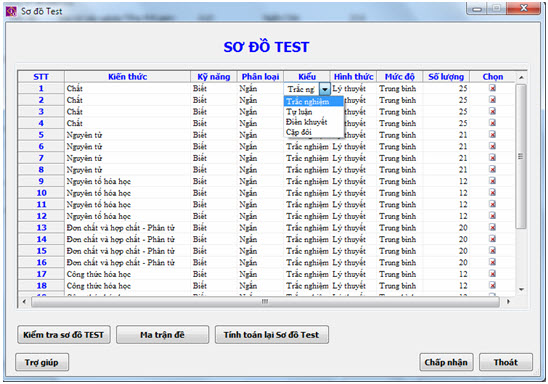Image resolution: width=548 pixels, height=384 pixels.
Task: Click Công thức hóa học in row 17
Action: (128, 274)
